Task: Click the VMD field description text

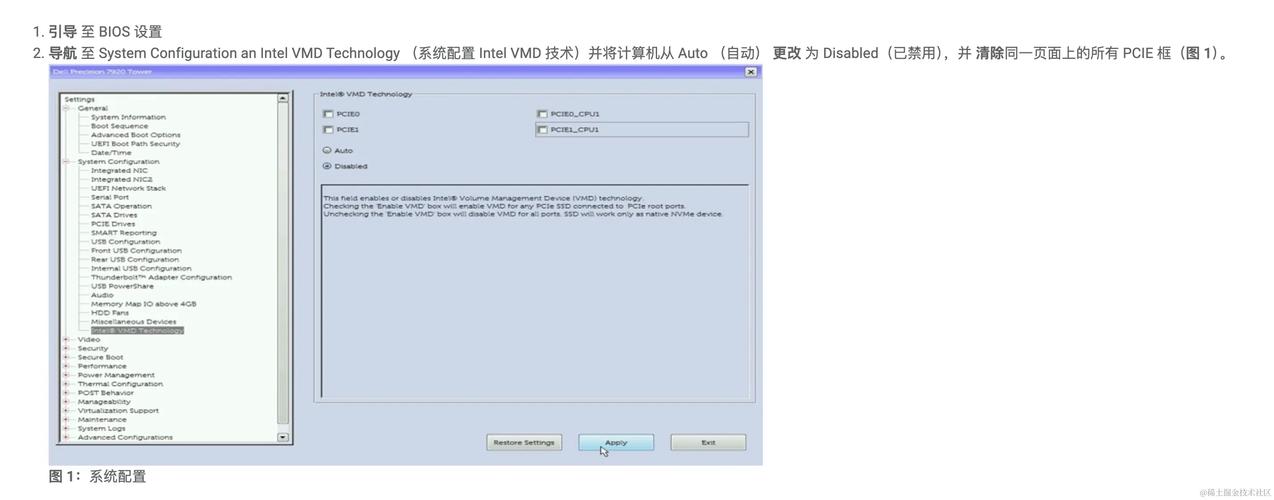Action: (x=522, y=206)
